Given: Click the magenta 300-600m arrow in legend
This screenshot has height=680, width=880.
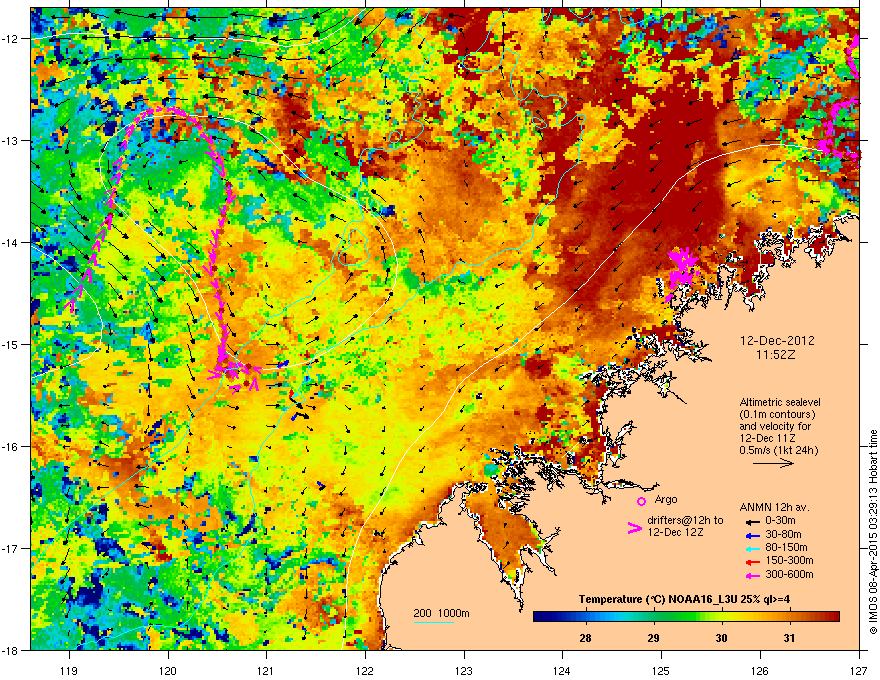Looking at the screenshot, I should [x=751, y=575].
